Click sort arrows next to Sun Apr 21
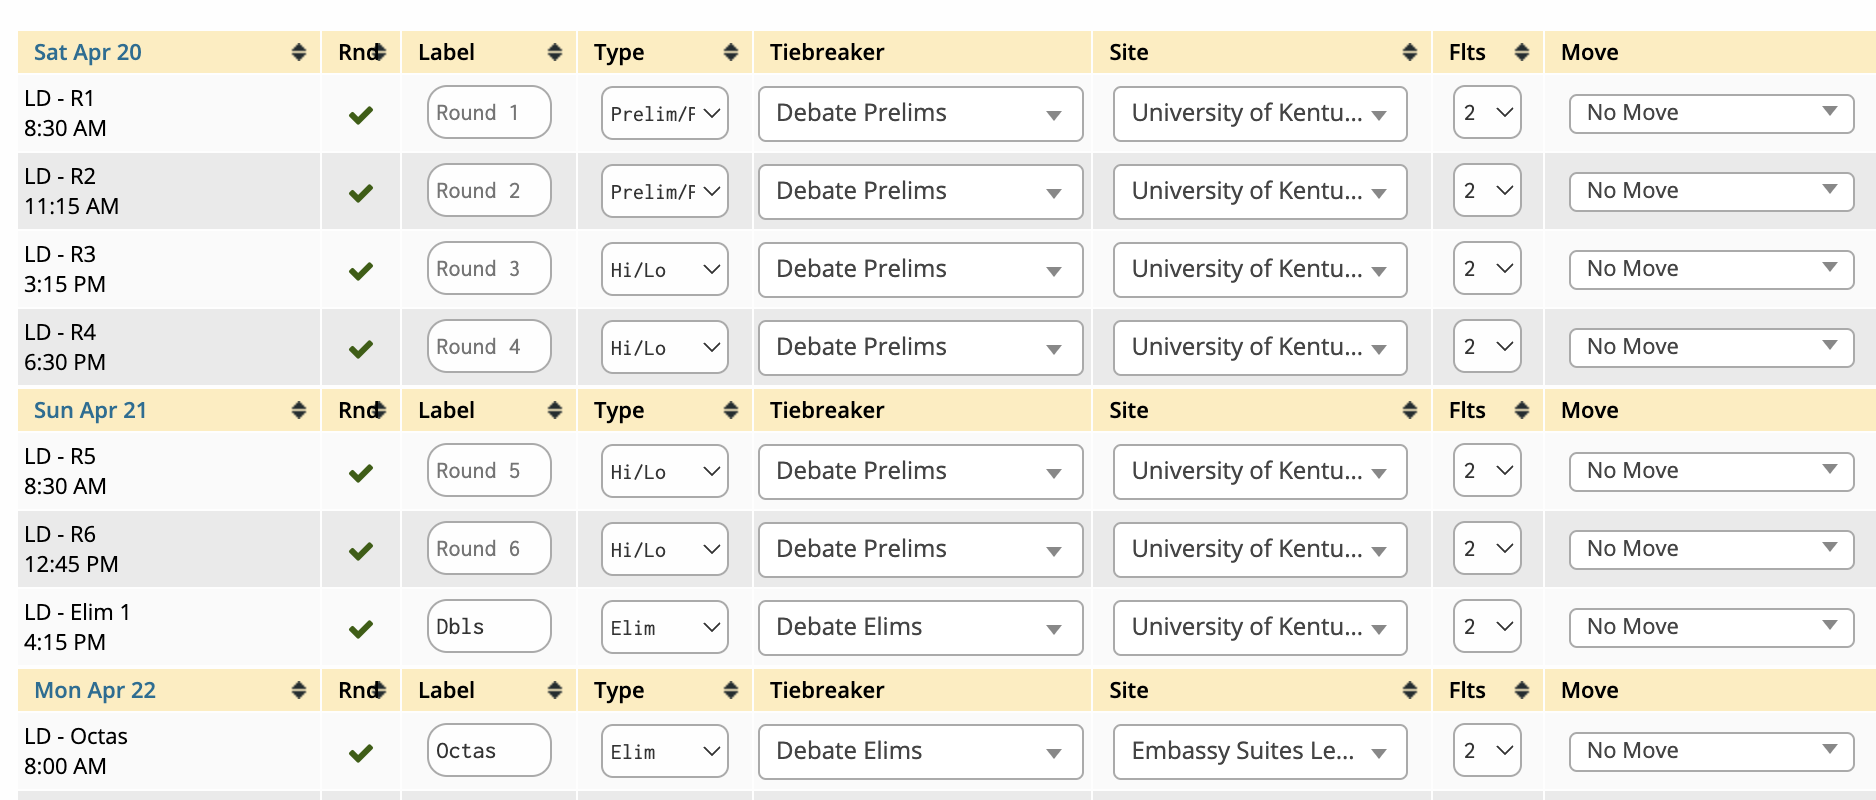Viewport: 1876px width, 800px height. 298,410
